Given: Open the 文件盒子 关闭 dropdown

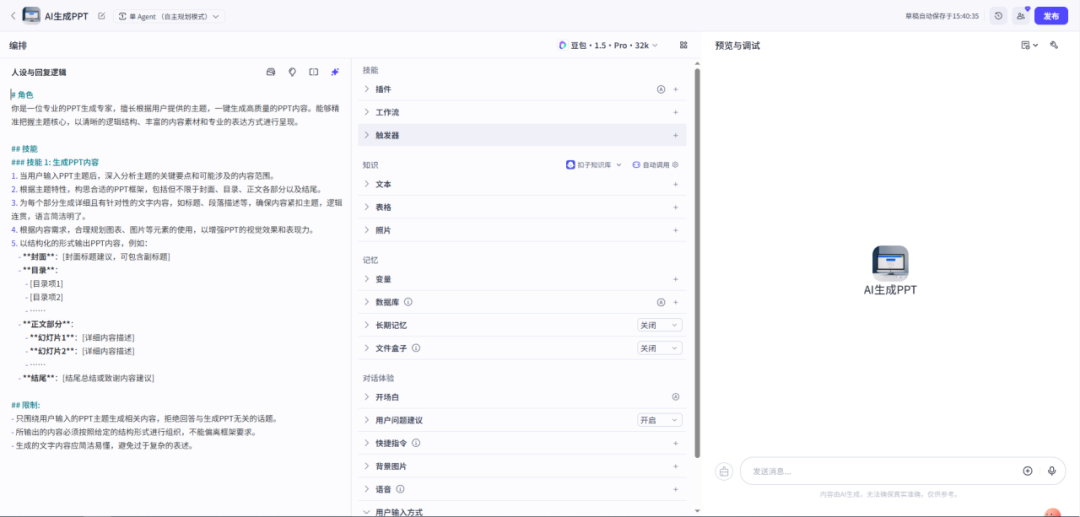Looking at the screenshot, I should (660, 348).
